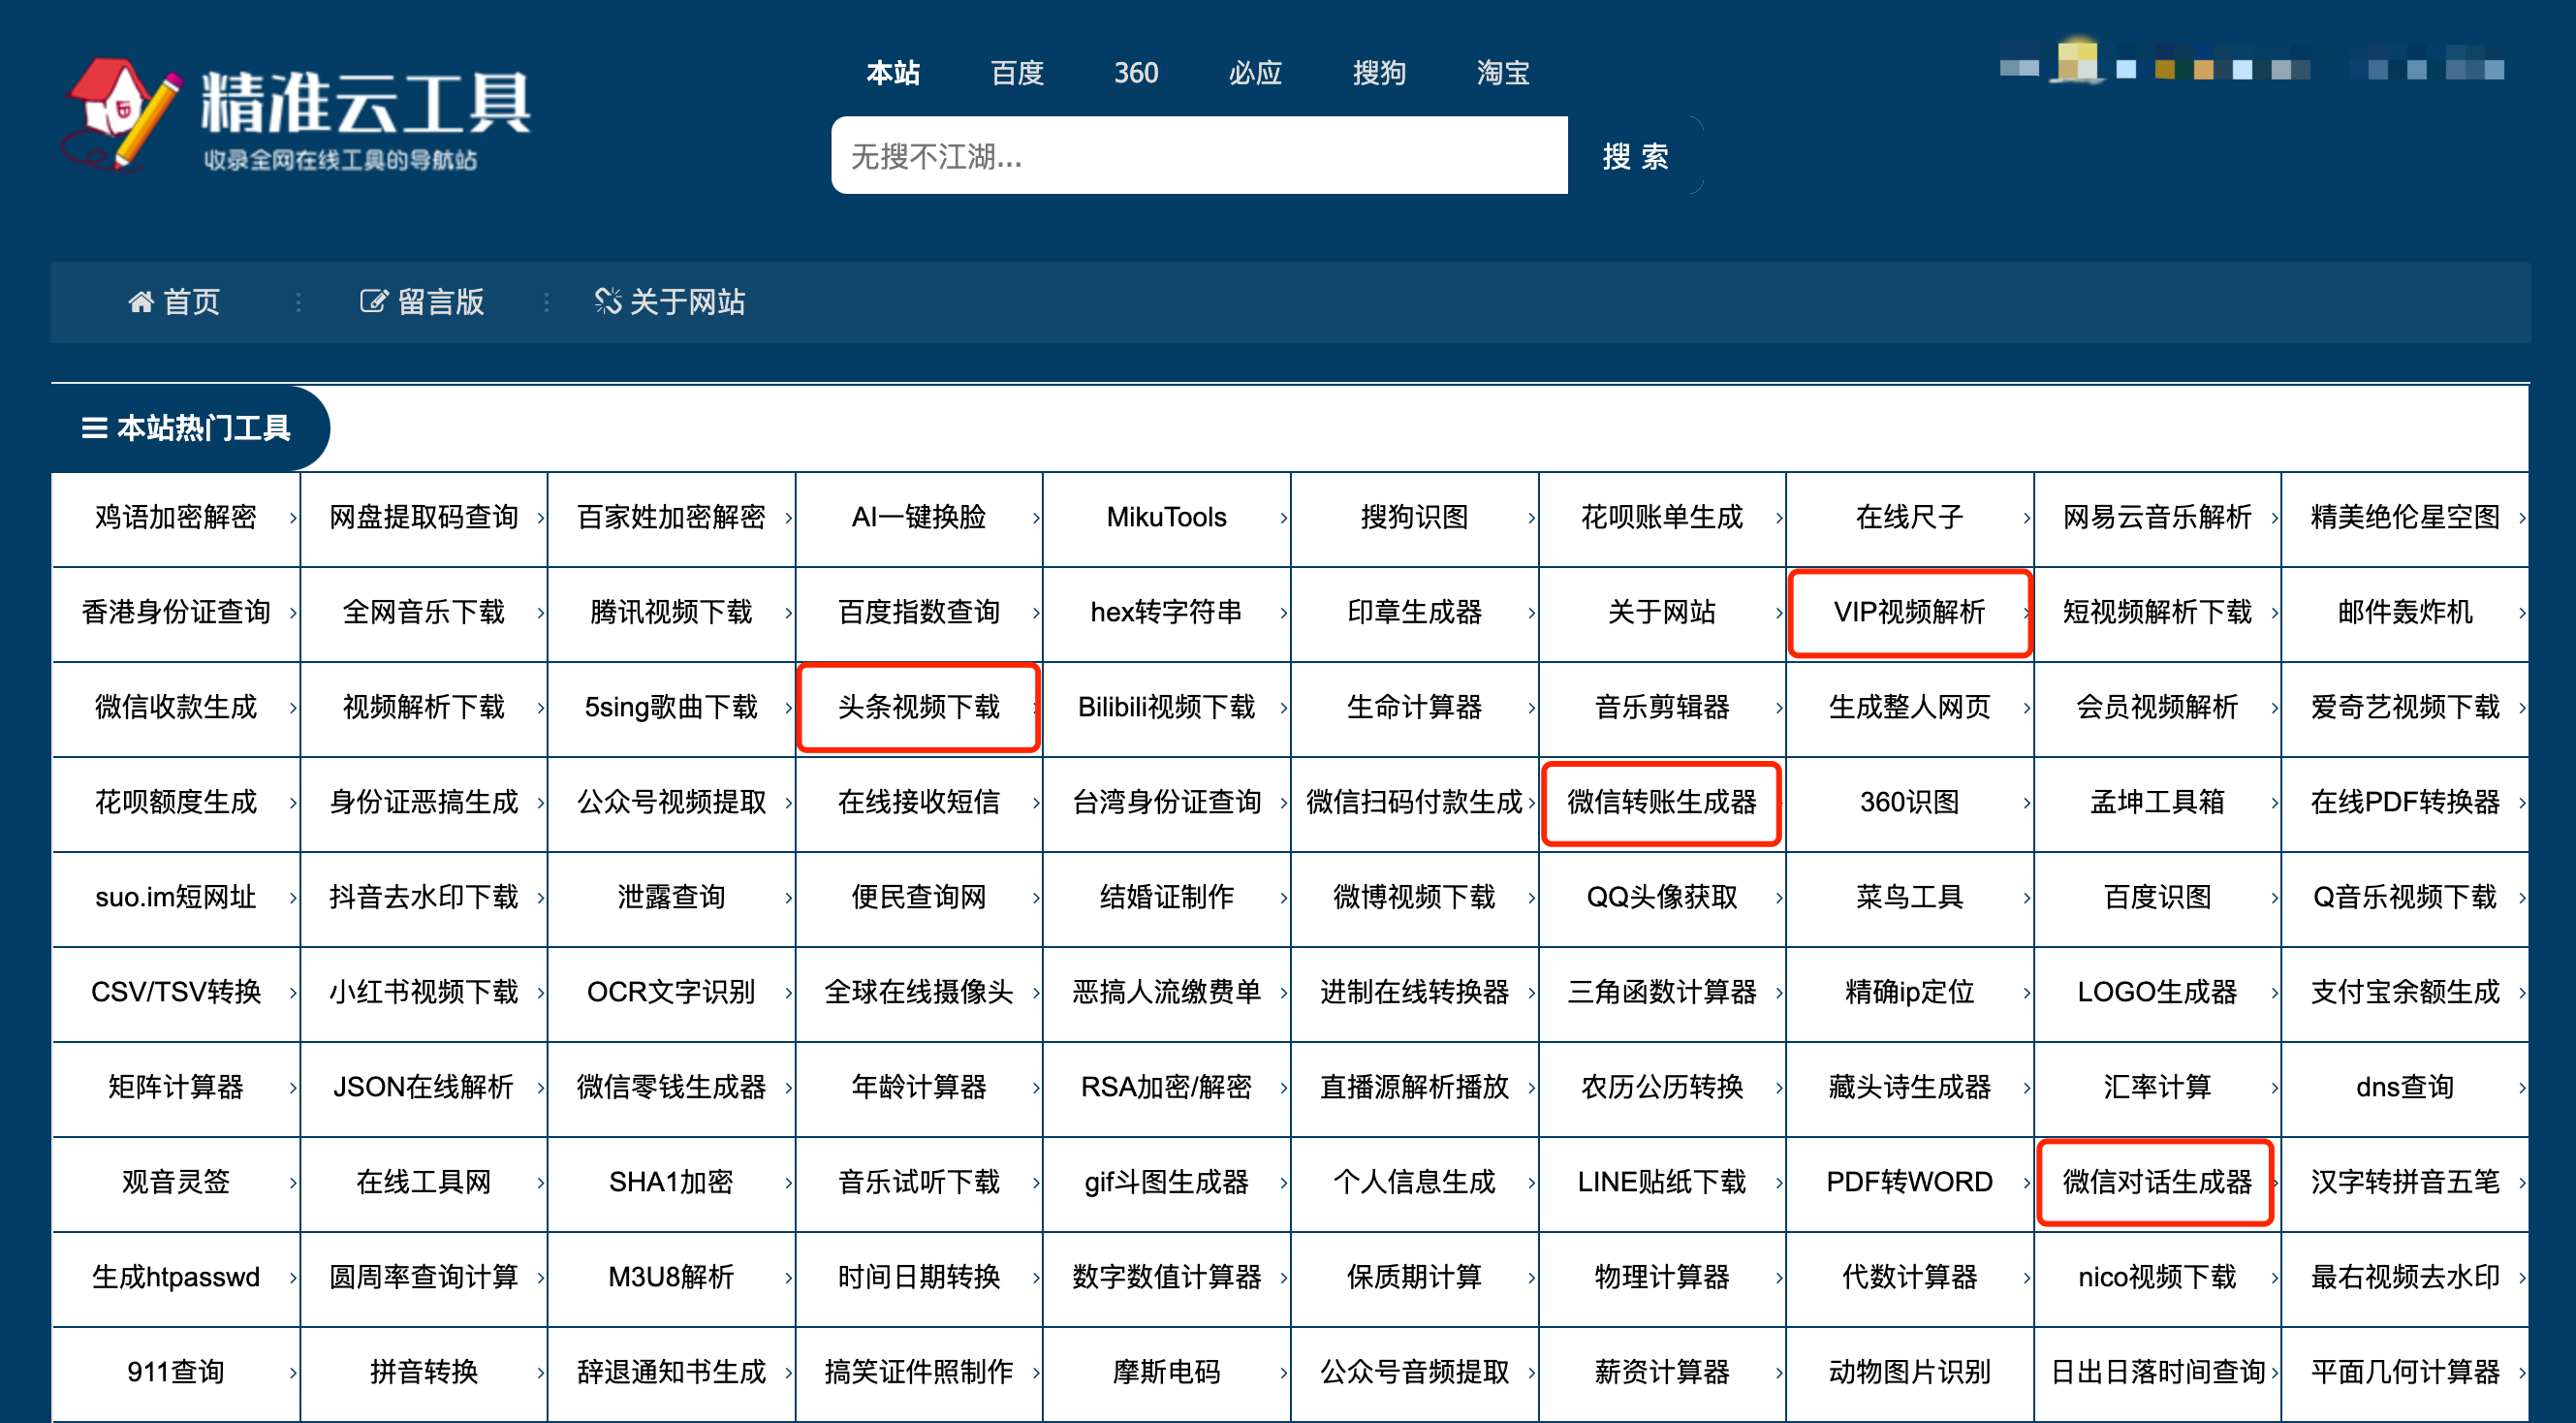Click the arrow next to 网盘提取码查询

coord(541,518)
